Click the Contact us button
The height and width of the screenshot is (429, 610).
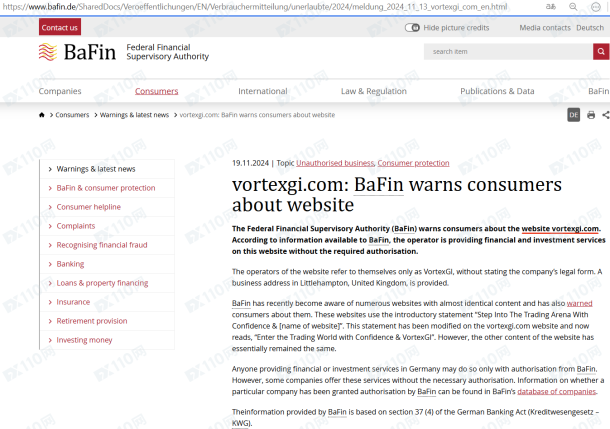[60, 28]
